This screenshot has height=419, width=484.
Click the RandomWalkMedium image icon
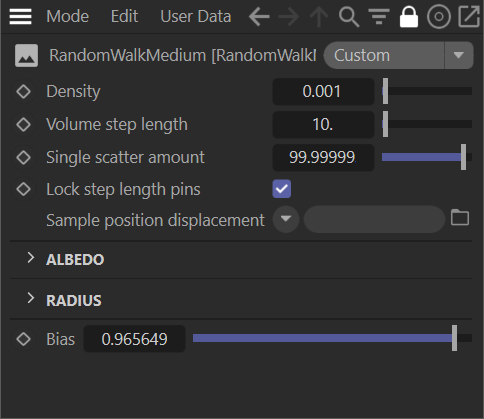click(x=26, y=55)
